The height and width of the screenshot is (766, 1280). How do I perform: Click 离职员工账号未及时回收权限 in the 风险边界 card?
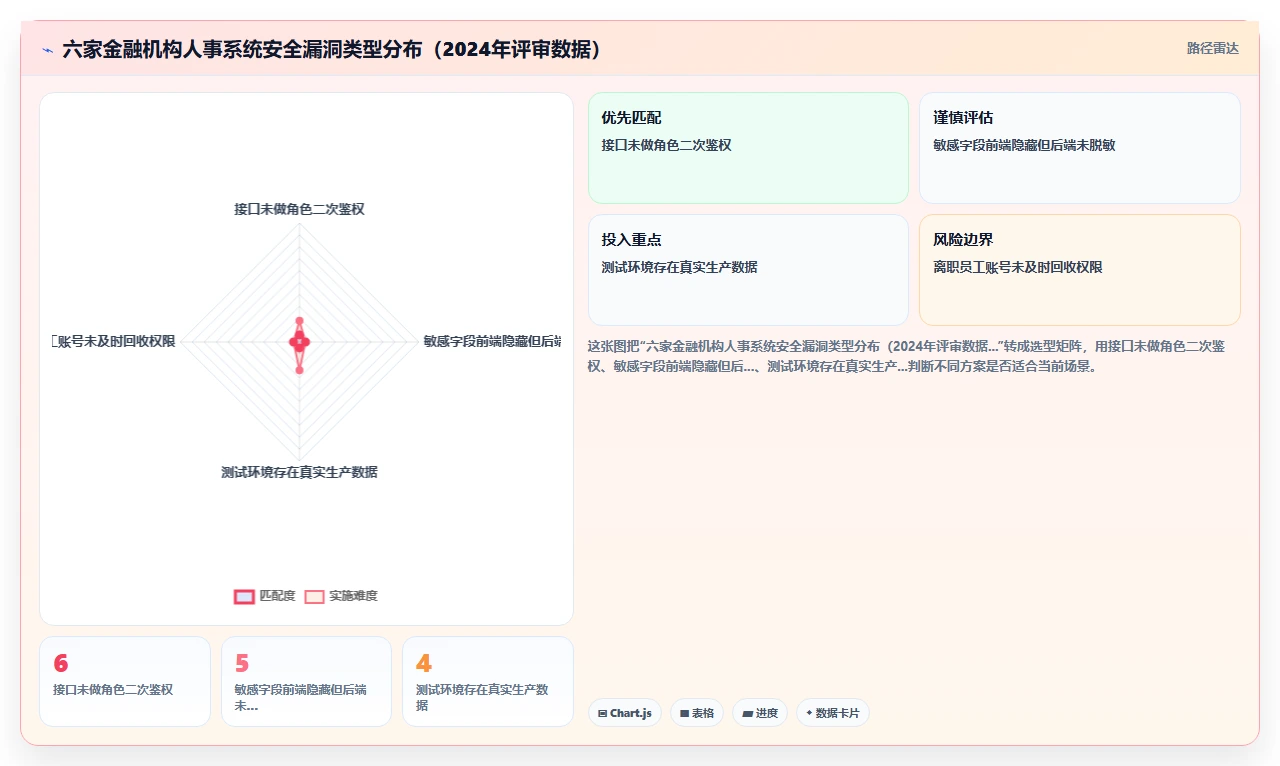pos(1018,267)
